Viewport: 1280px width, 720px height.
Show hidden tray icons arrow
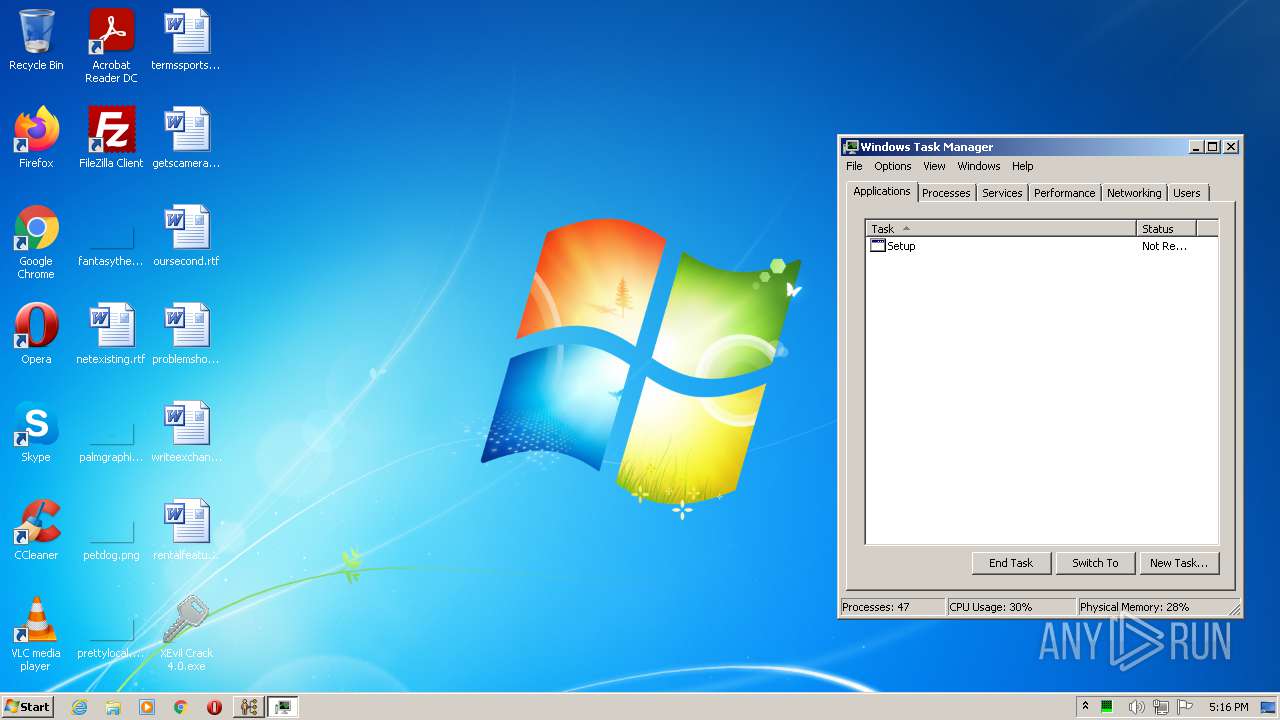(x=1085, y=707)
